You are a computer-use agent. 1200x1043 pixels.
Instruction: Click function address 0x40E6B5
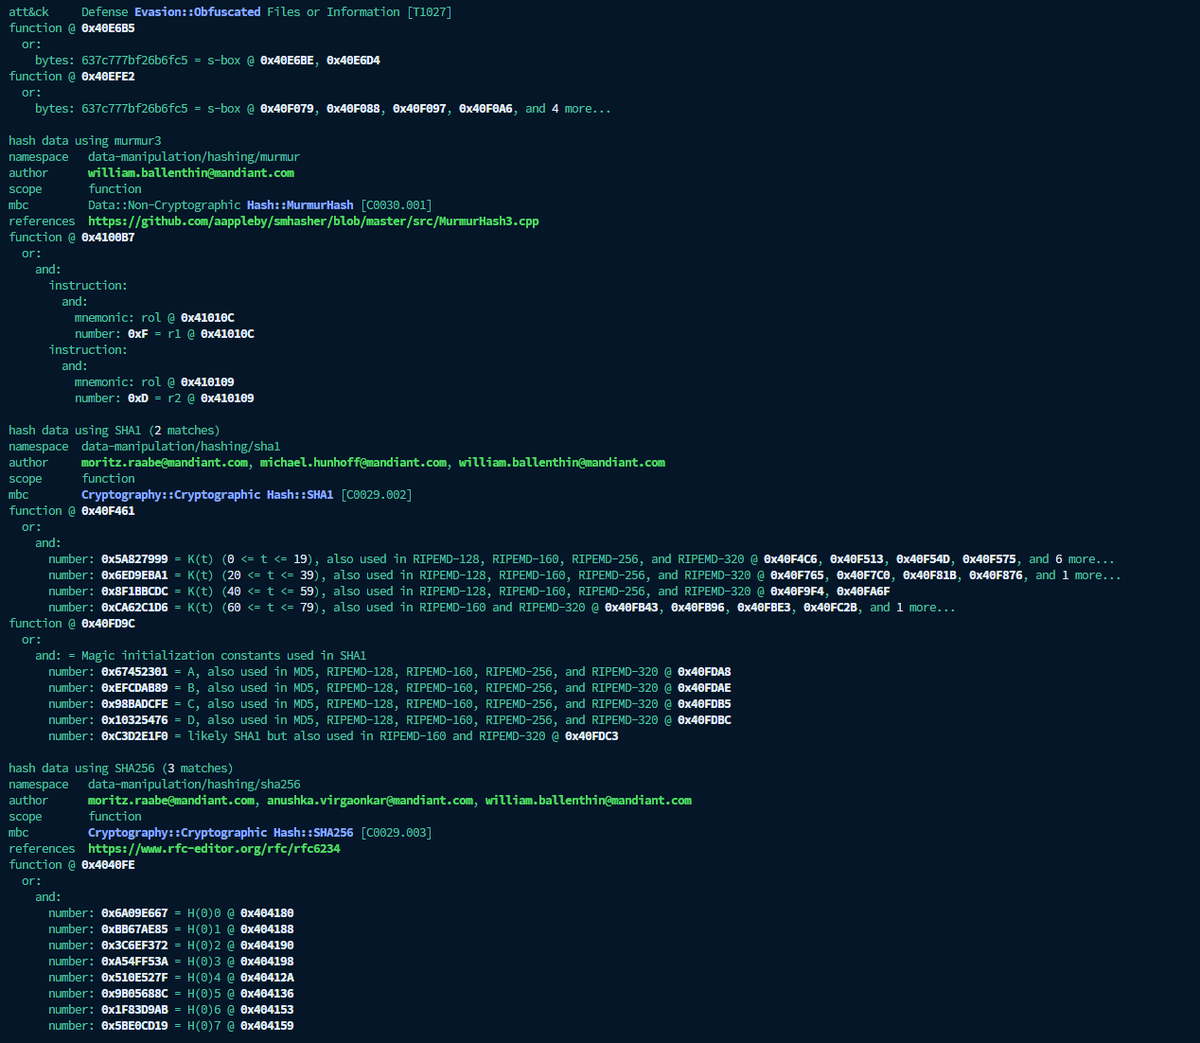coord(108,28)
